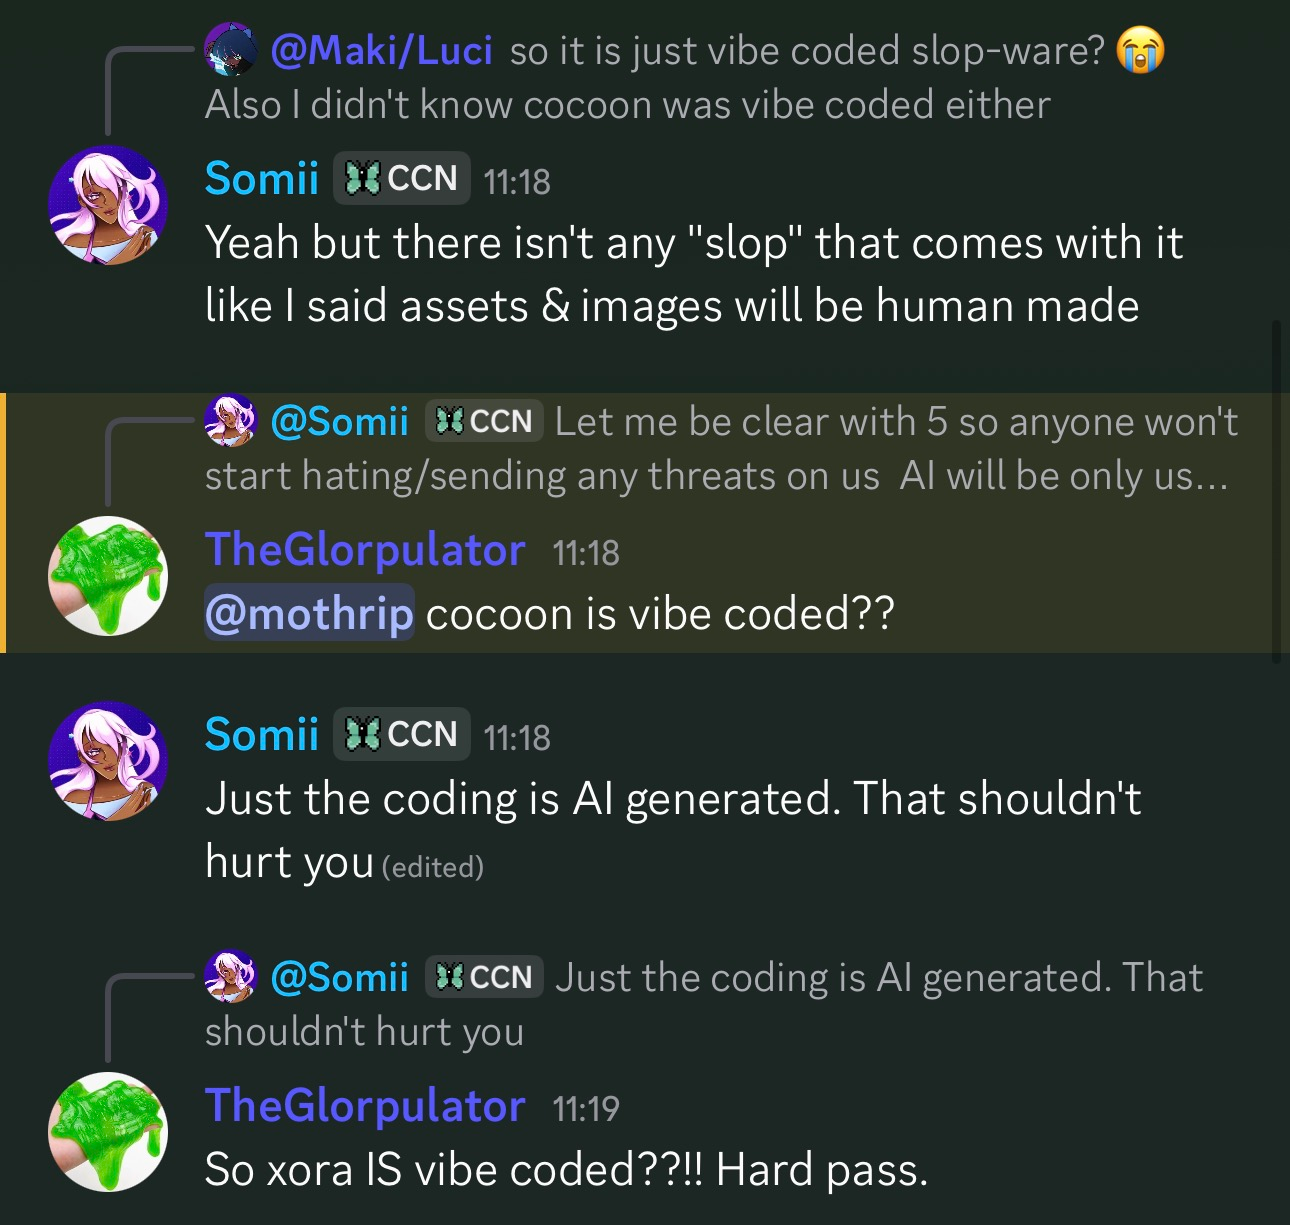The height and width of the screenshot is (1225, 1290).
Task: Click TheGlorpulator's slime avatar on the cocoon message
Action: 108,576
